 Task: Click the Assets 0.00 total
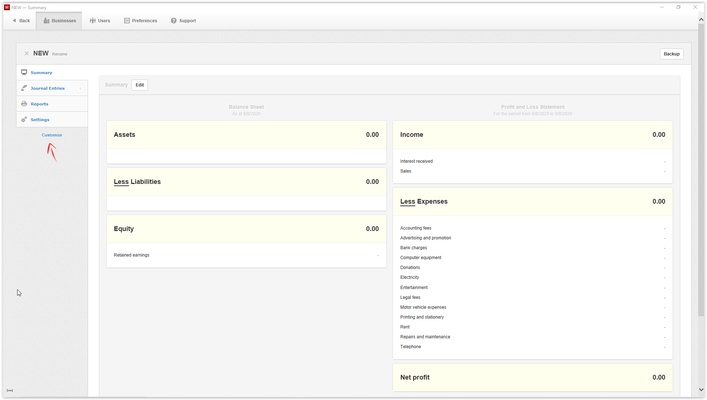372,134
